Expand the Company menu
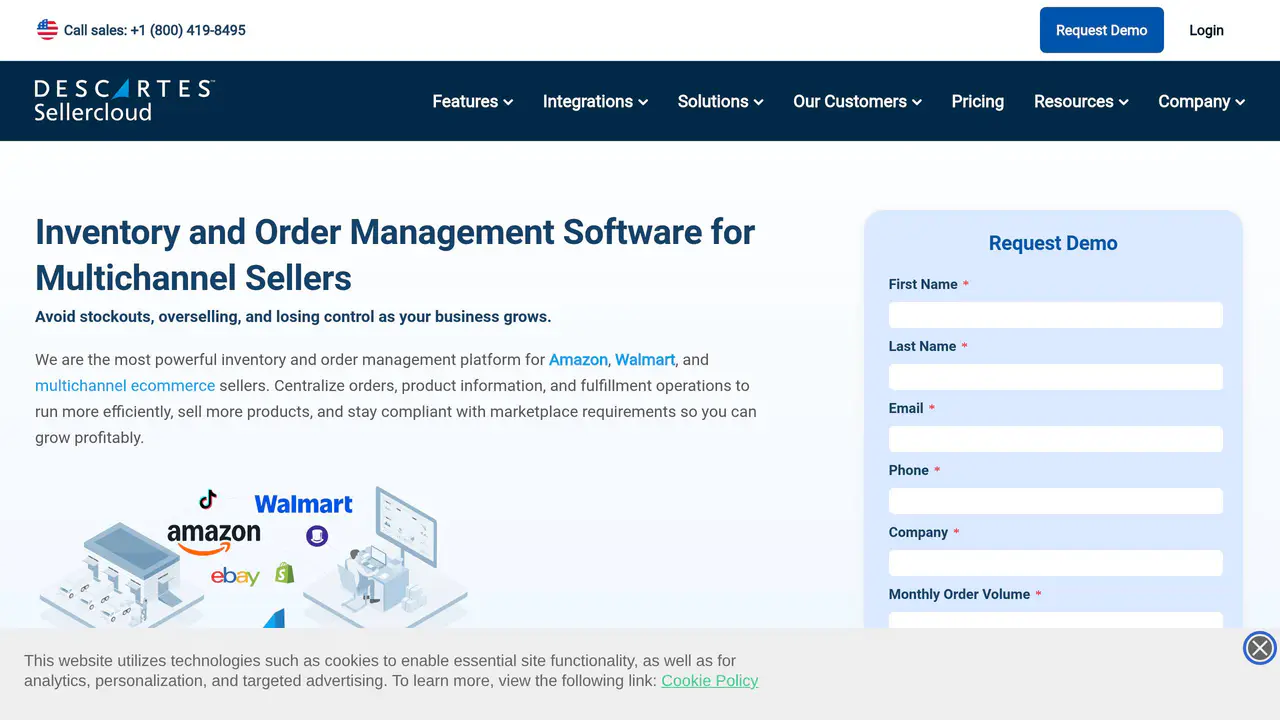 (1201, 101)
